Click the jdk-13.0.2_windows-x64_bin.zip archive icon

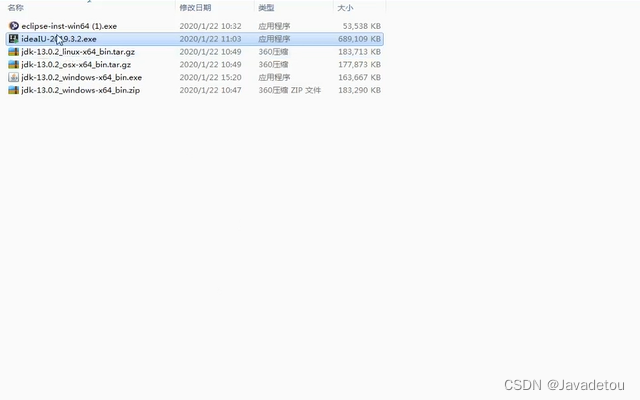point(13,90)
